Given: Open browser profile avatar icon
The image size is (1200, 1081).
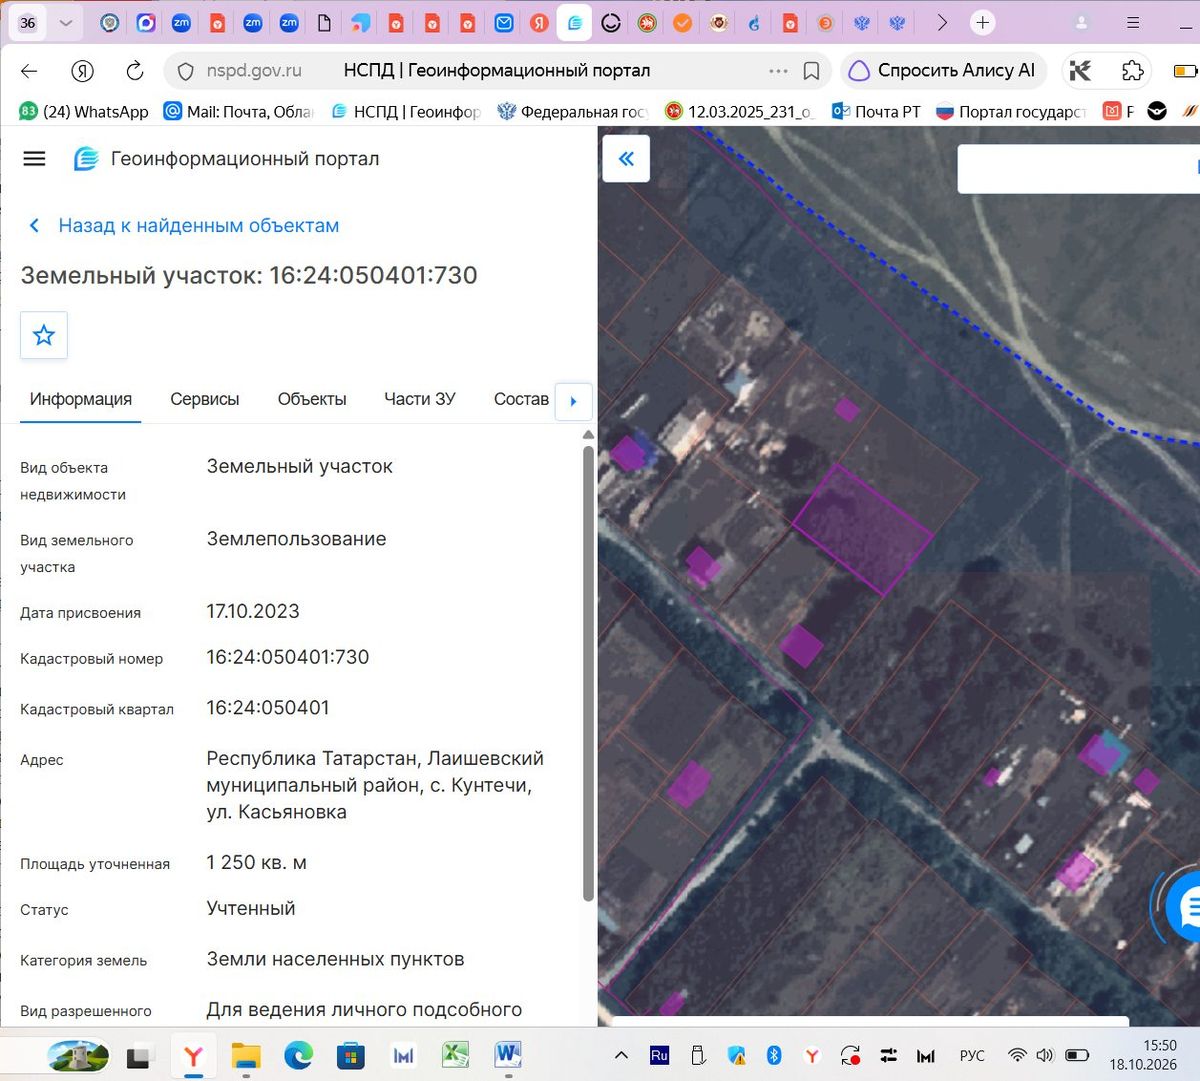Looking at the screenshot, I should (1081, 22).
